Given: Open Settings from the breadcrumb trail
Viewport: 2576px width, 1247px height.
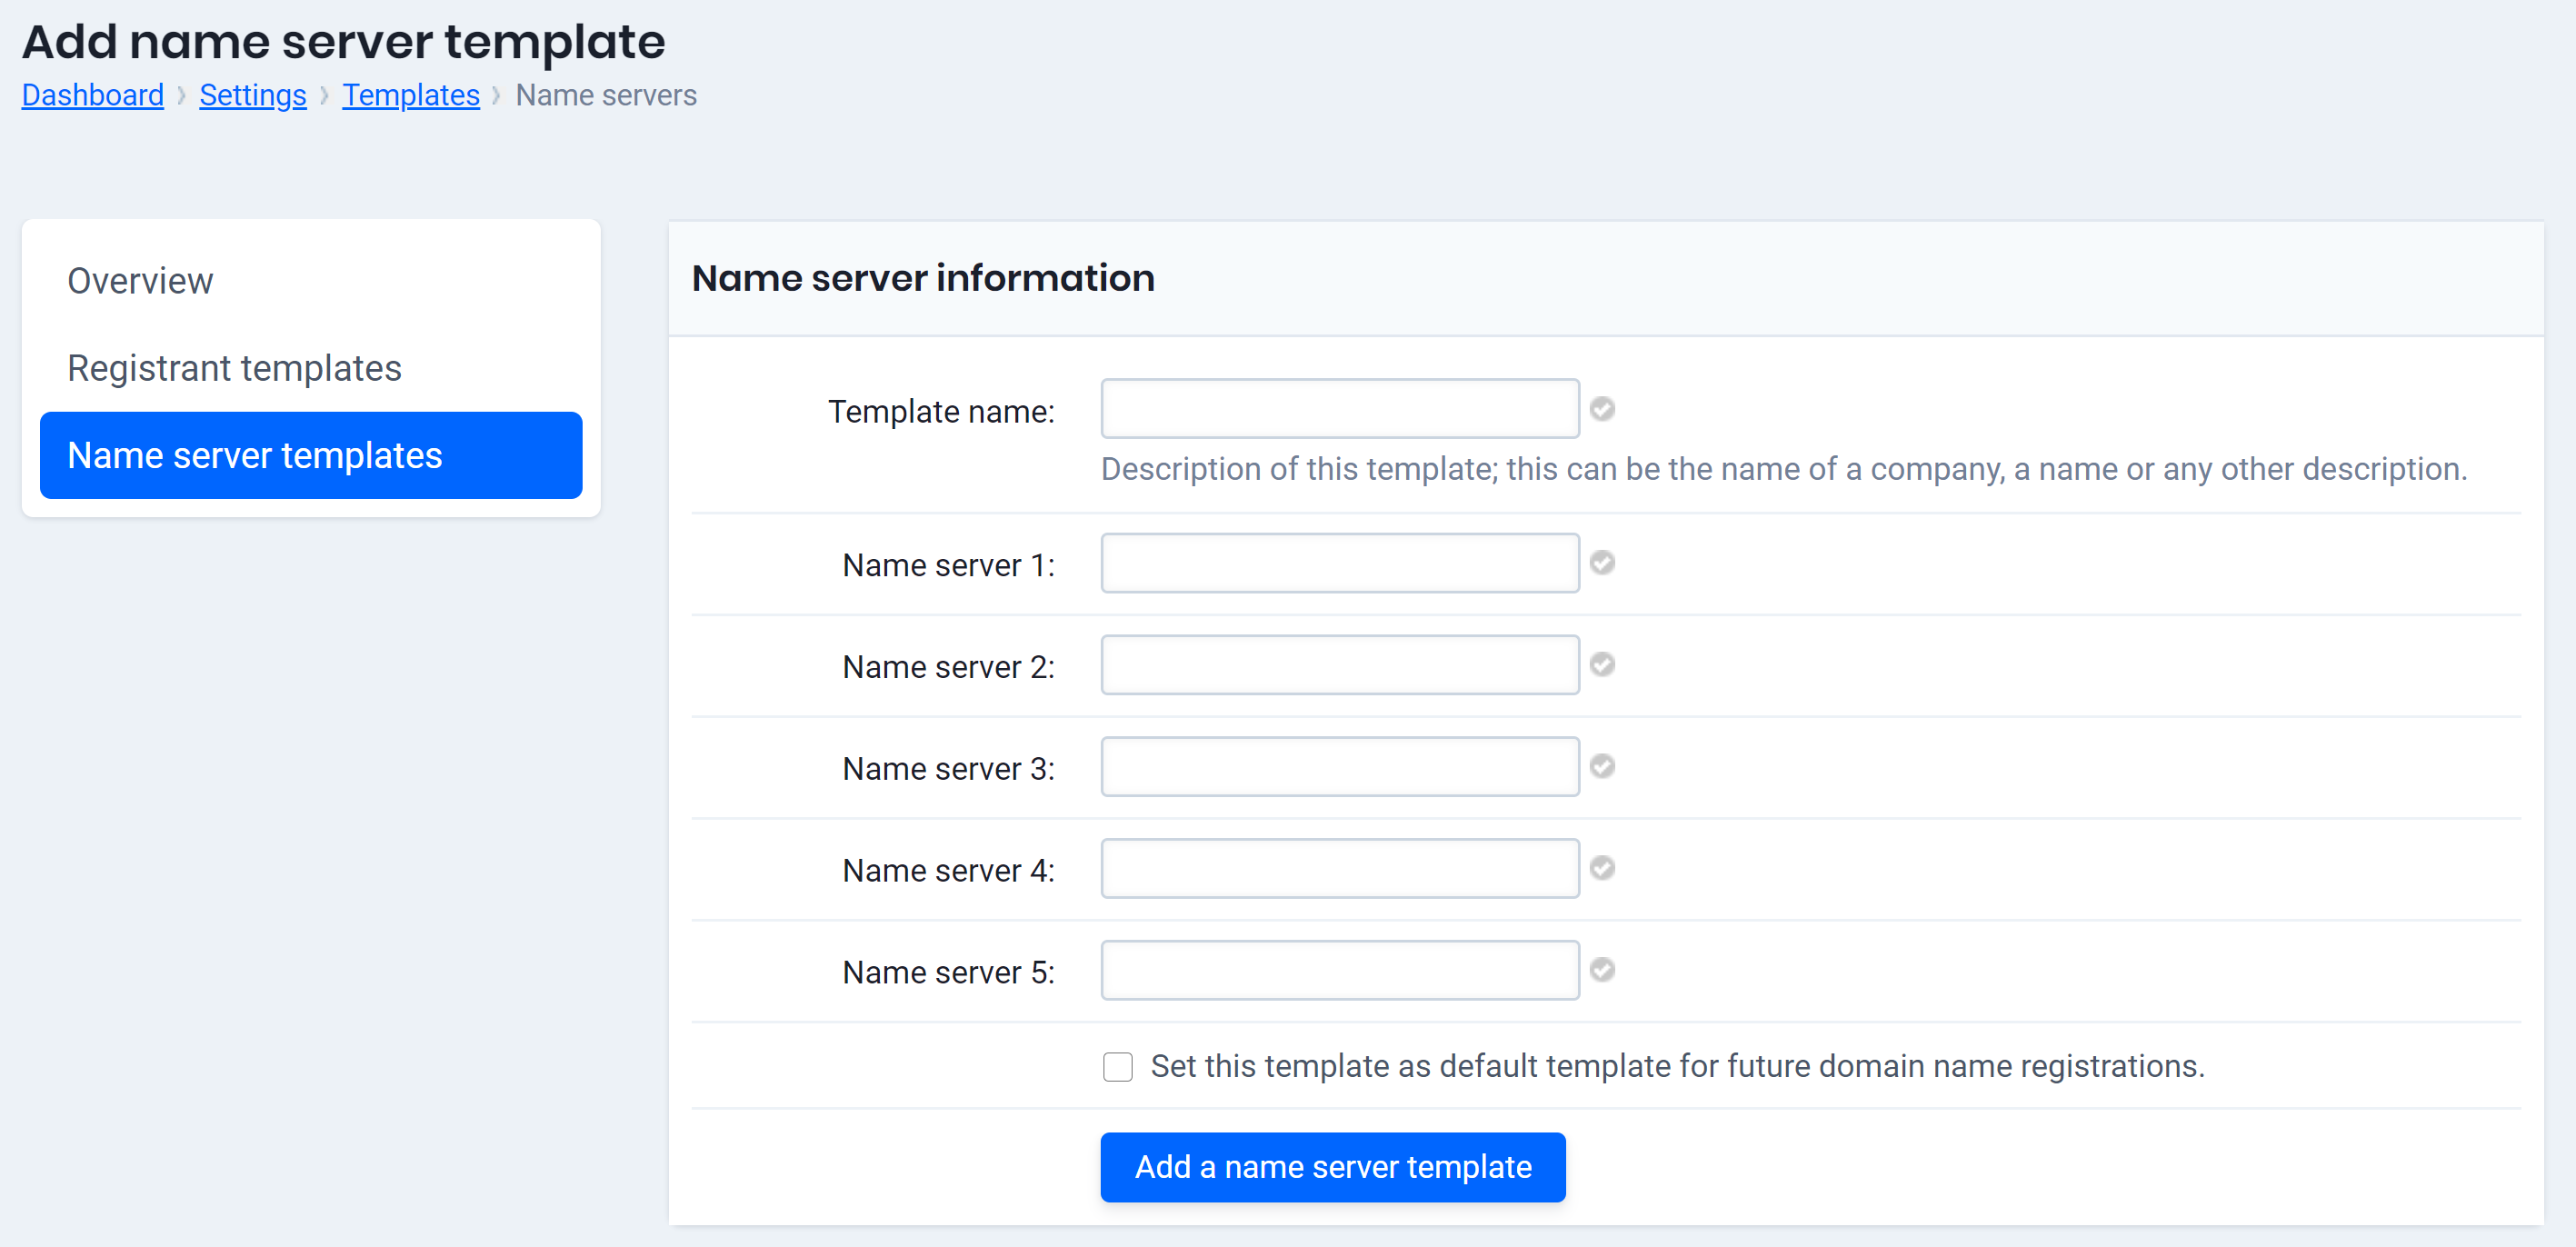Looking at the screenshot, I should [x=252, y=95].
